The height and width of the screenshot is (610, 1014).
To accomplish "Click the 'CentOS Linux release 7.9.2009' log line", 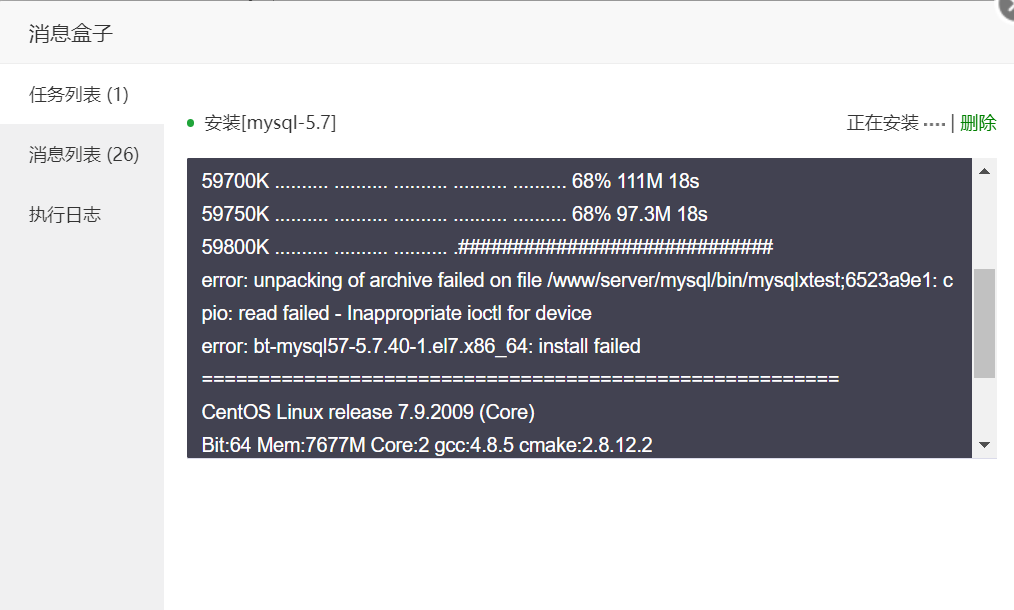I will click(x=368, y=412).
